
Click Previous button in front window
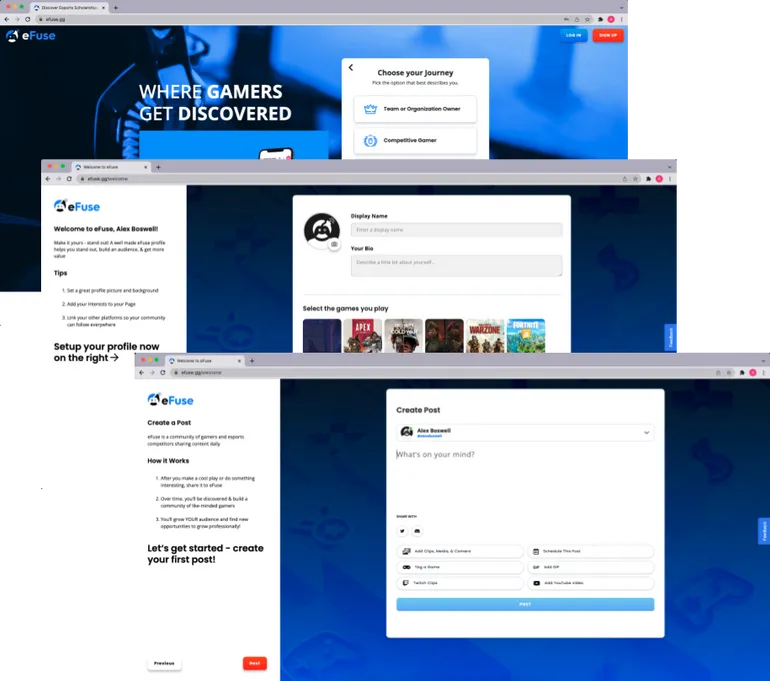point(164,663)
